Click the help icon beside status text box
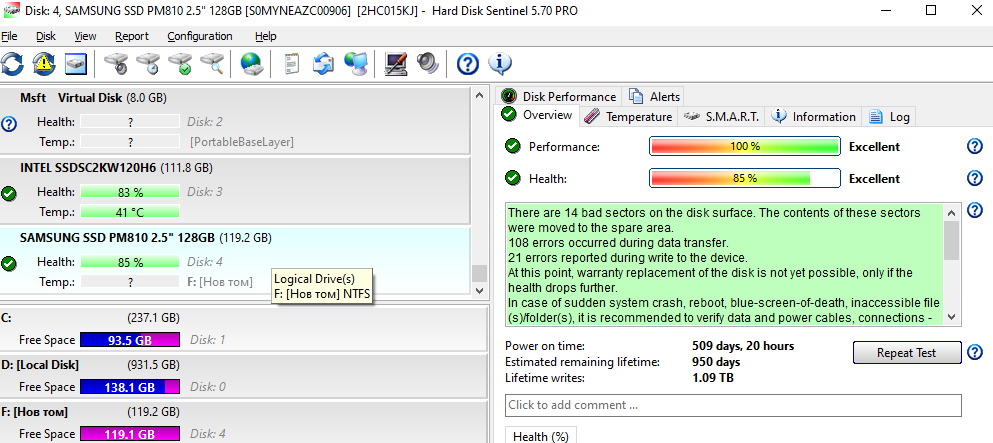This screenshot has height=443, width=993. click(975, 210)
